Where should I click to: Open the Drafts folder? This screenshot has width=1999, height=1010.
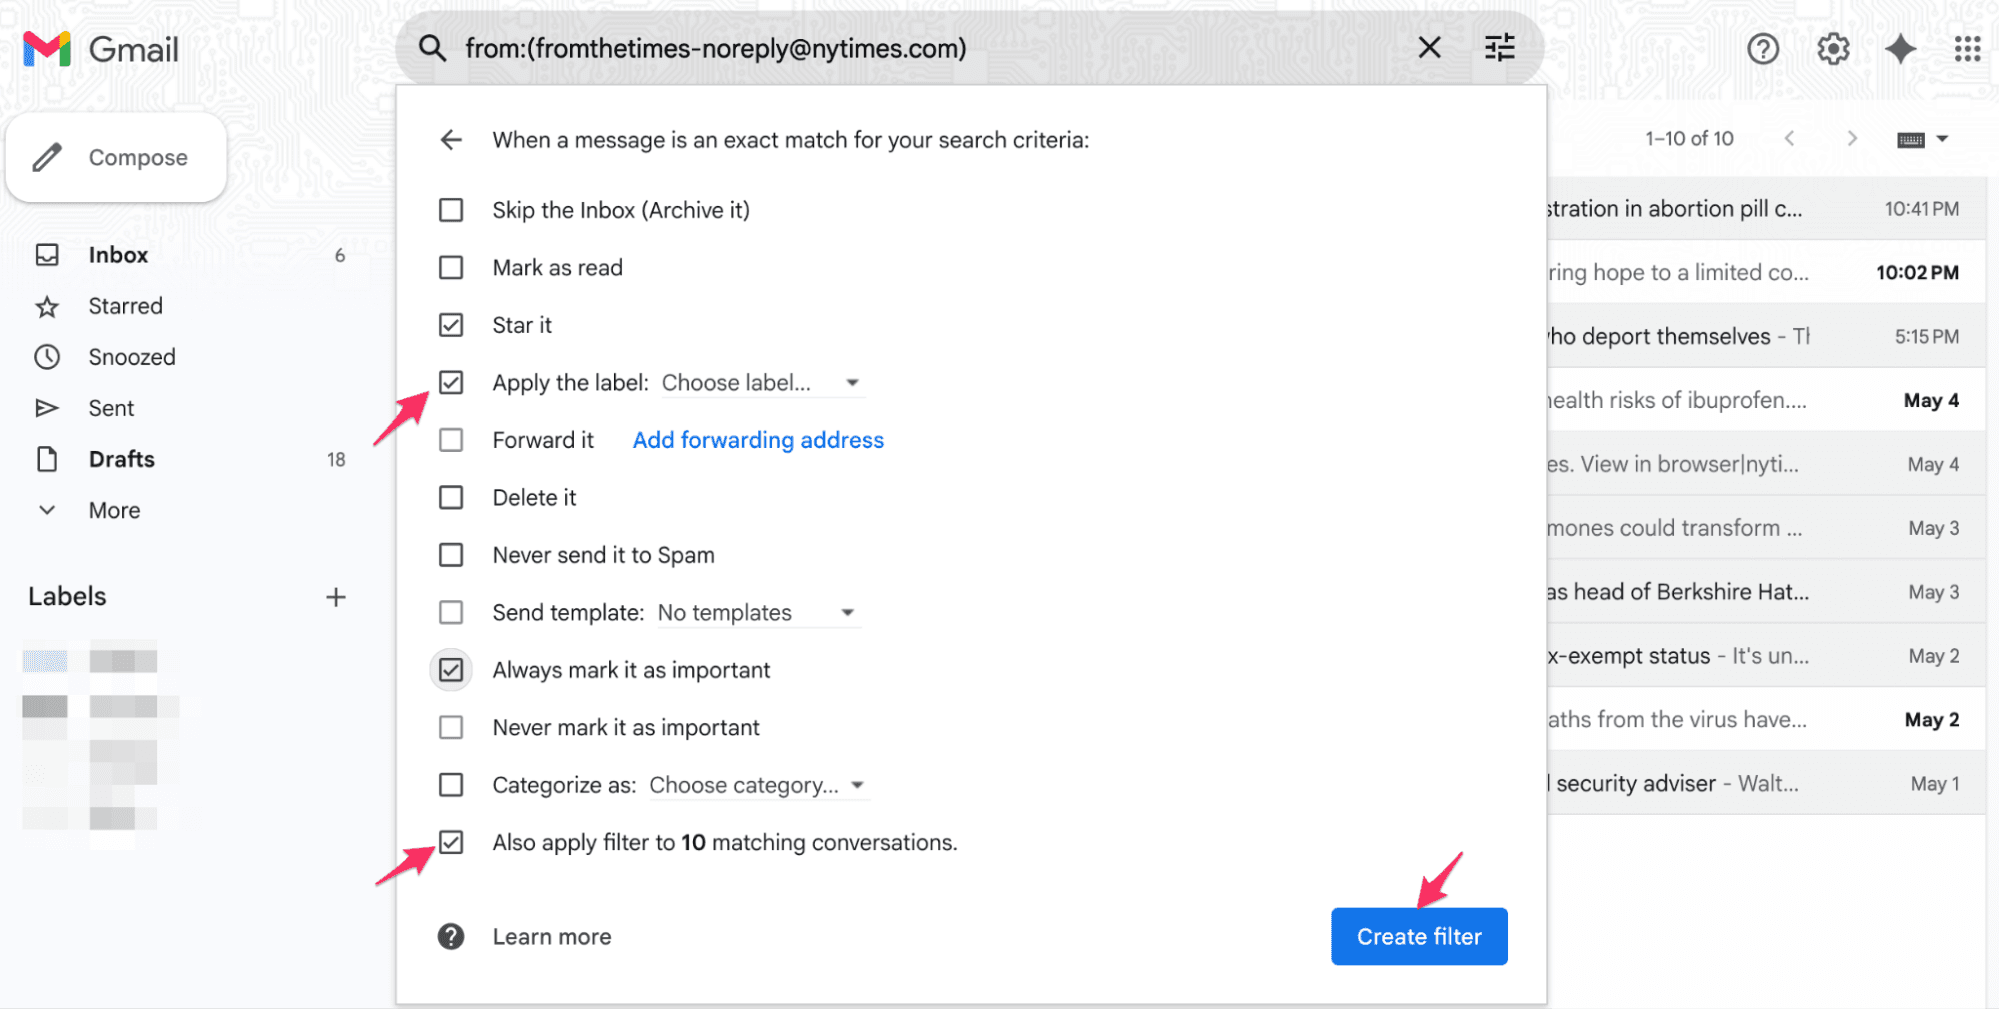[121, 459]
